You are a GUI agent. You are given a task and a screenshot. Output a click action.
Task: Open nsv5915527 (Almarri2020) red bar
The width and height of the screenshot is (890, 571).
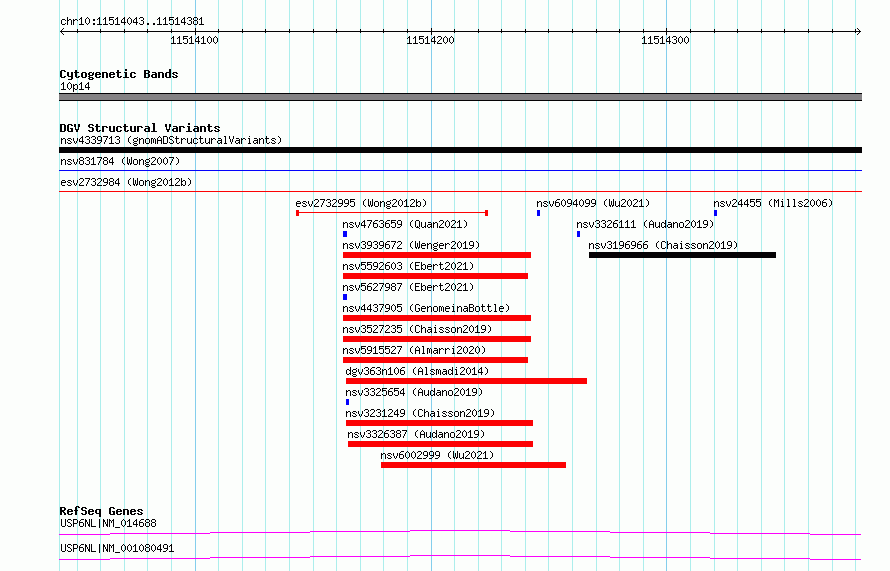pyautogui.click(x=435, y=360)
